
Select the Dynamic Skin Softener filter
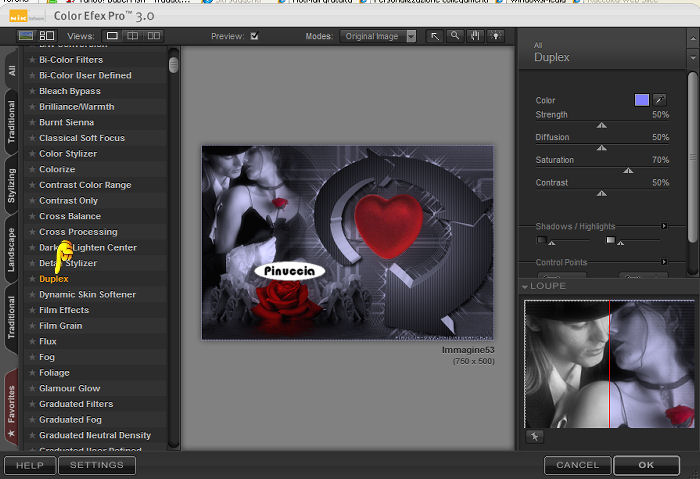[88, 295]
